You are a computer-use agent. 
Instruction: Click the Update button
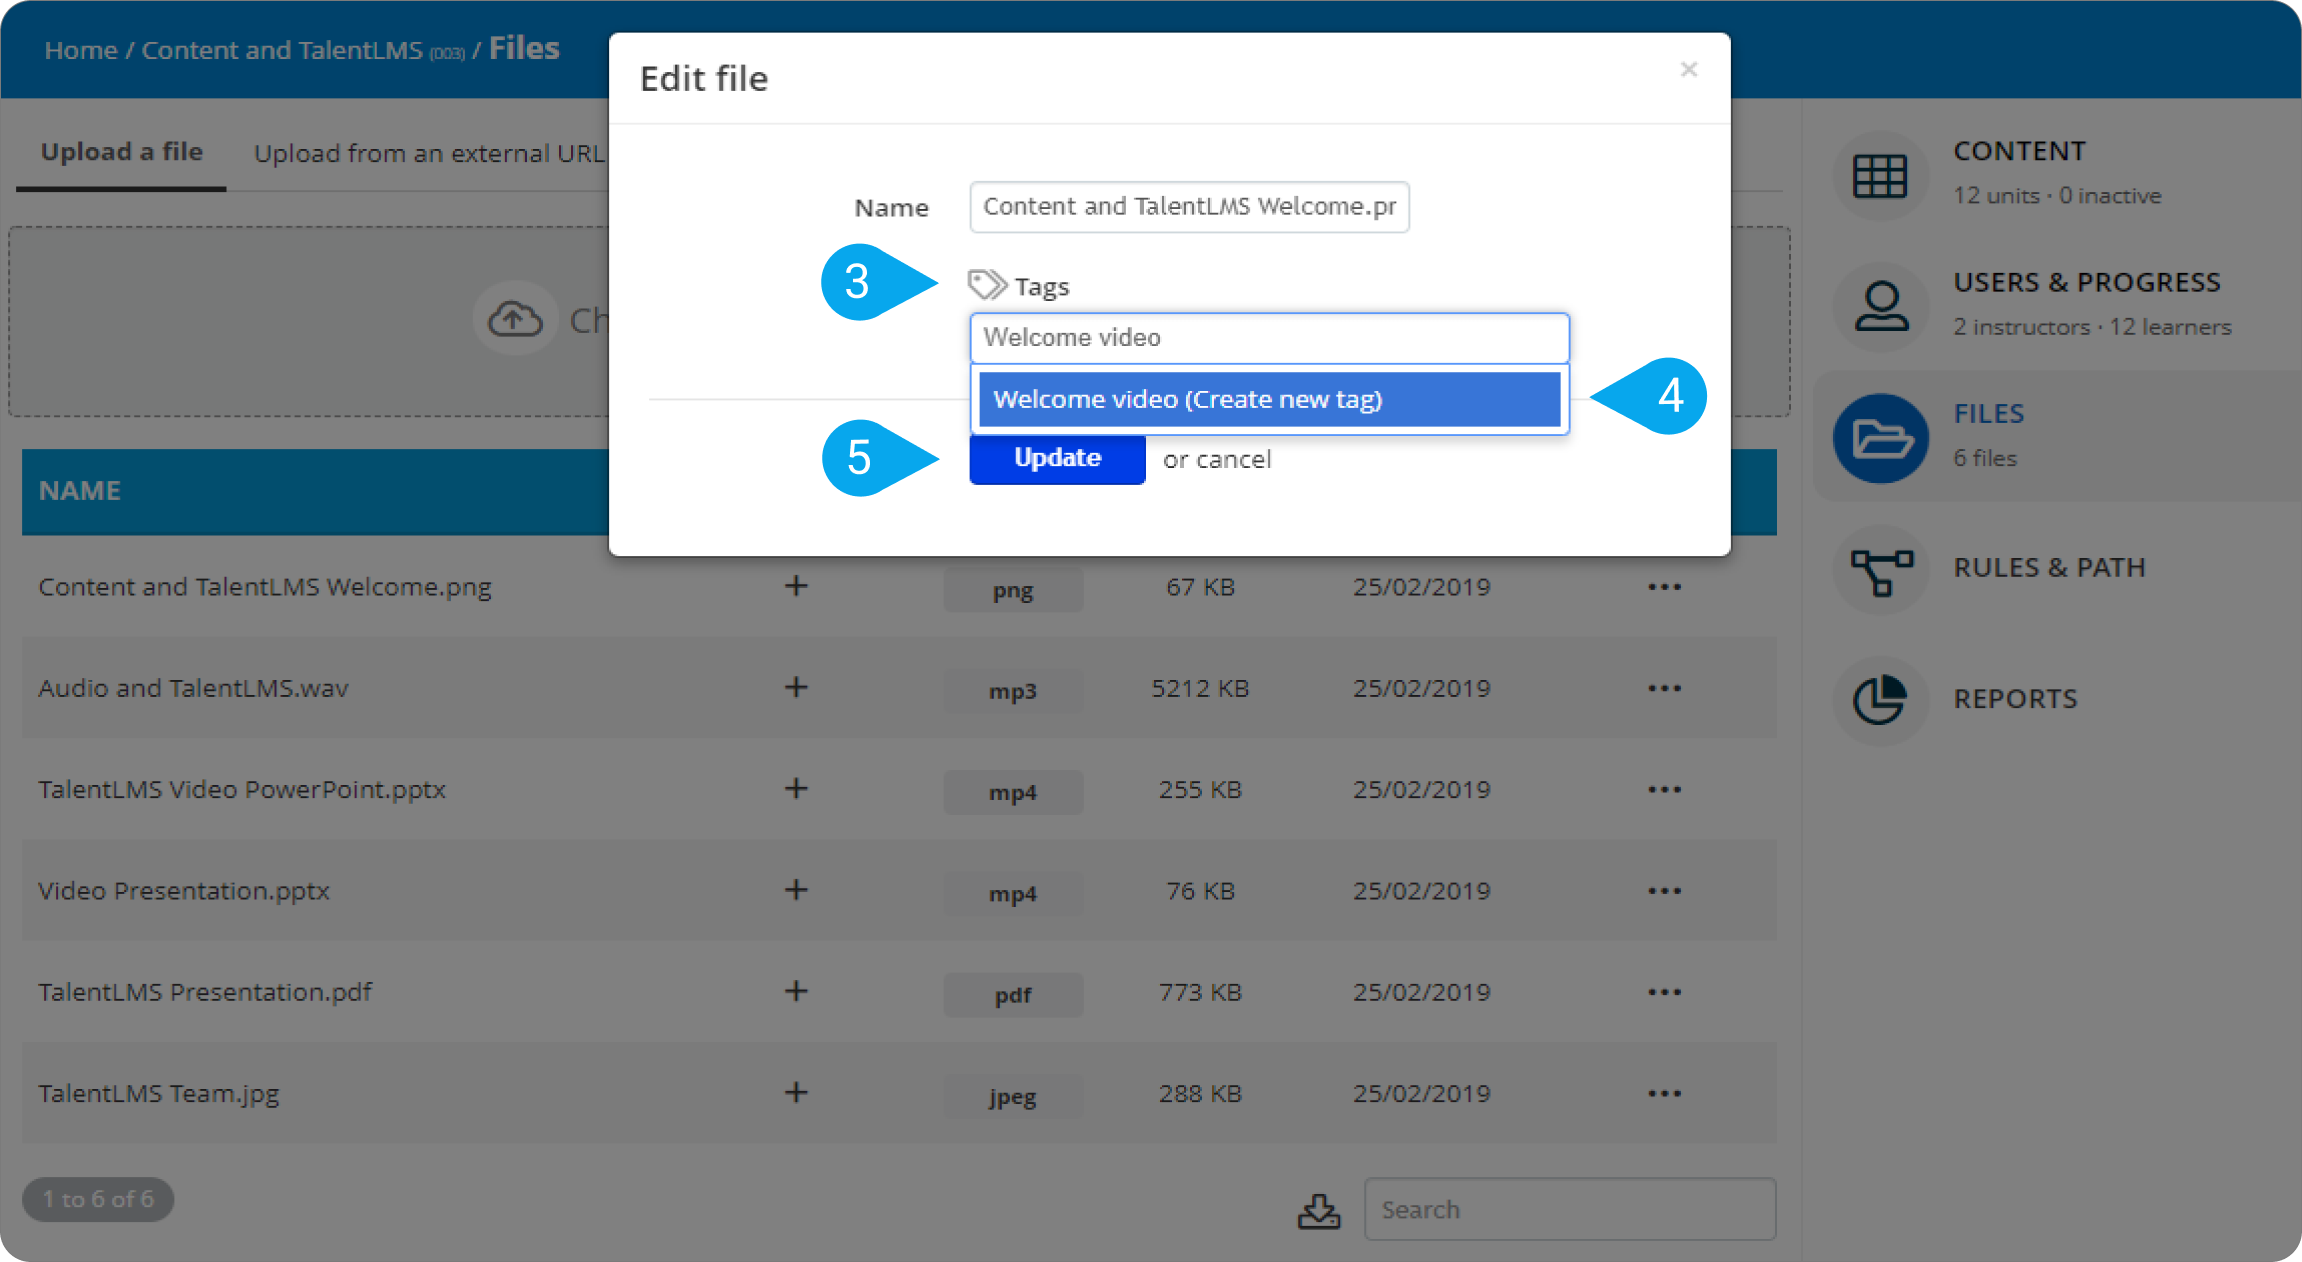(1057, 458)
